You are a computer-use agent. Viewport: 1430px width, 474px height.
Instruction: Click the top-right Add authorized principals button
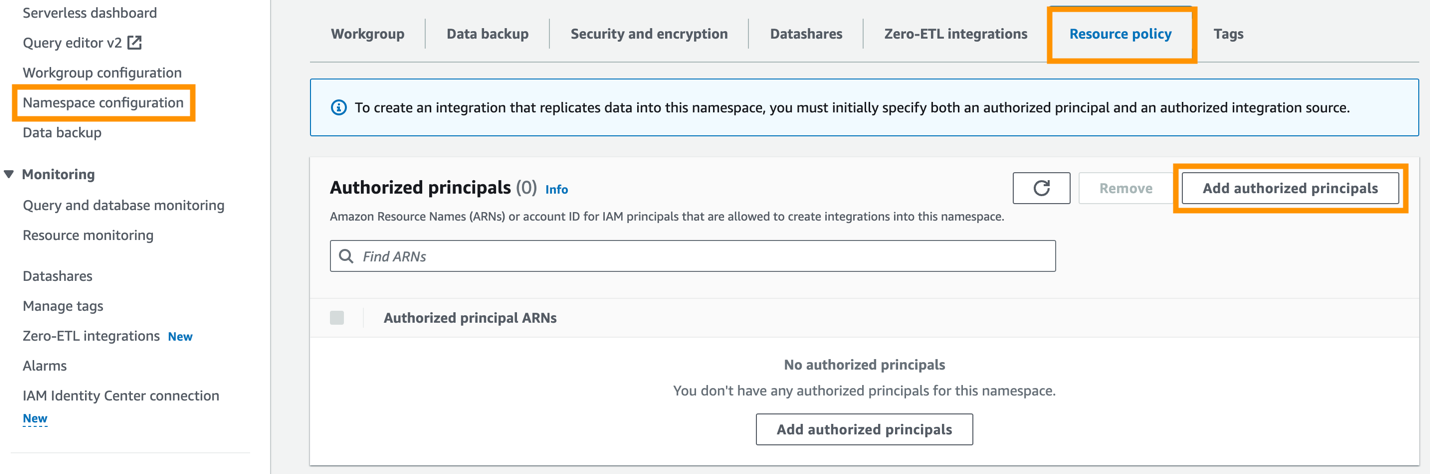point(1290,188)
